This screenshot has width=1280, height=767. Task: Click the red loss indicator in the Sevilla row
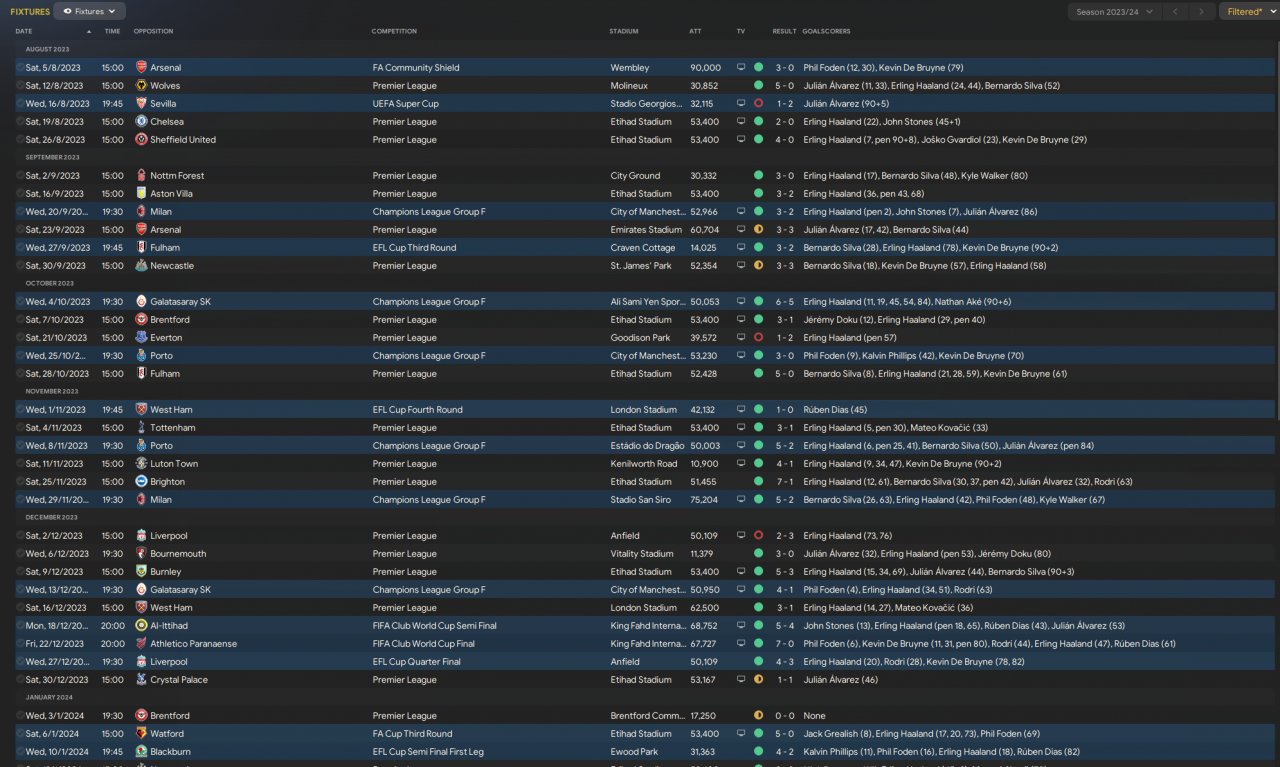tap(758, 104)
